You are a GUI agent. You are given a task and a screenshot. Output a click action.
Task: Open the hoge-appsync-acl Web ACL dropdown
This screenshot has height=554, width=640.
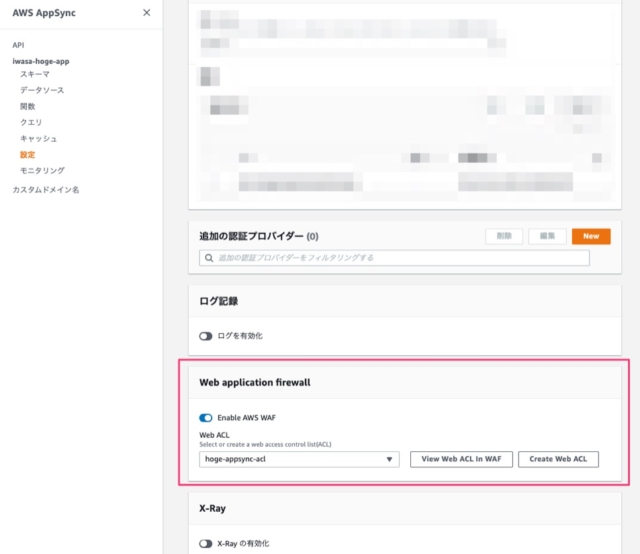(x=299, y=459)
